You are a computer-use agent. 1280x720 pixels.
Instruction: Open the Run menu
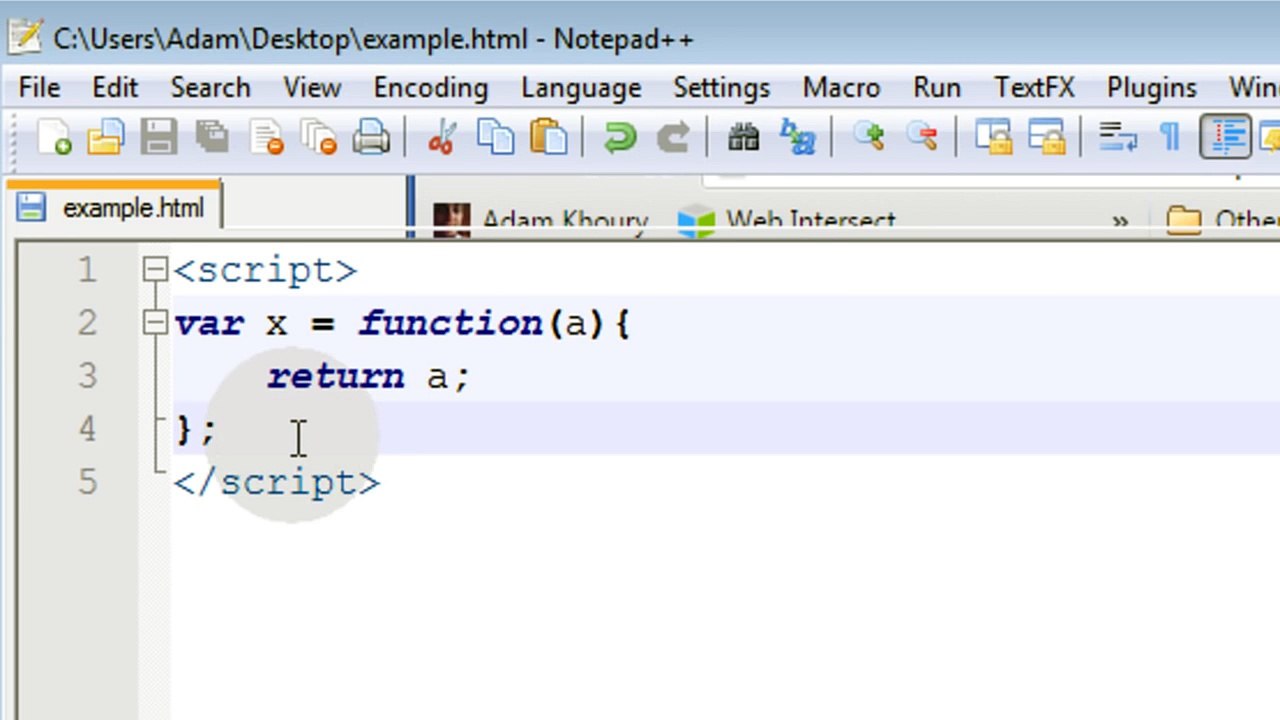[937, 88]
